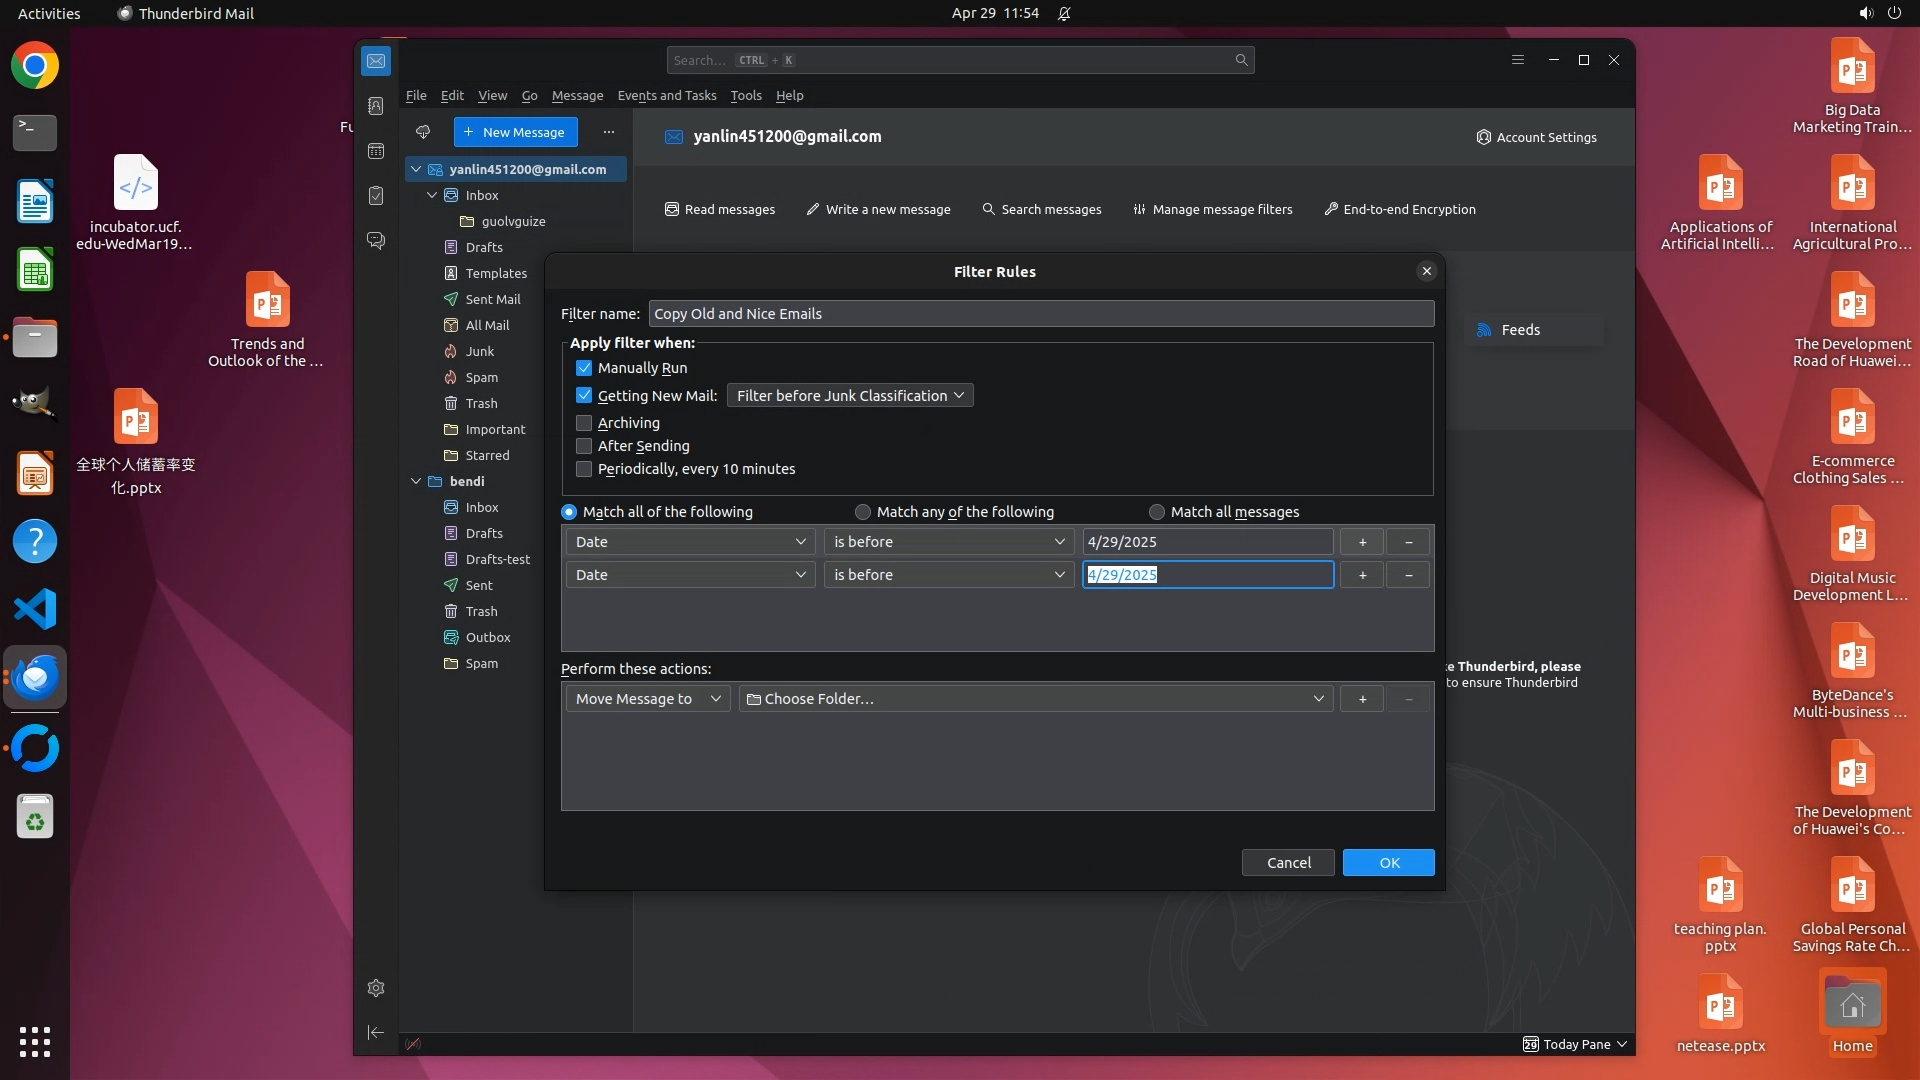Uncheck the Manually Run checkbox

tap(584, 368)
